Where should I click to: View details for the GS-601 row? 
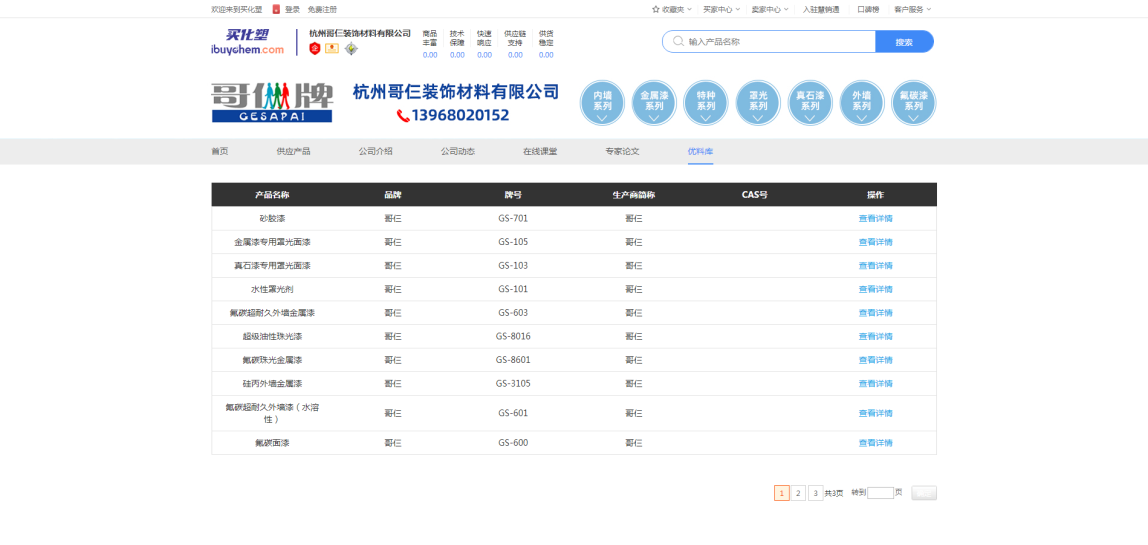(876, 413)
